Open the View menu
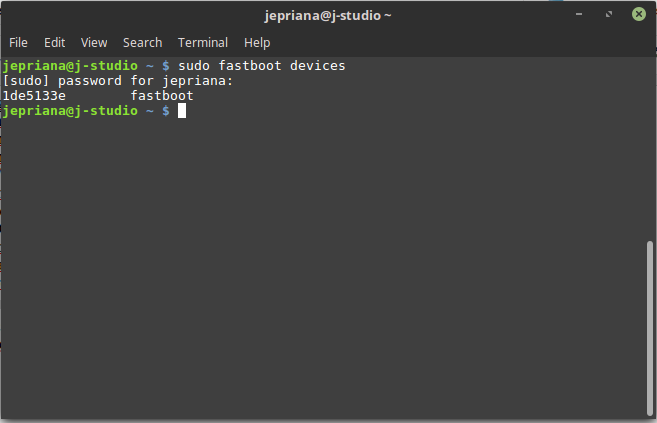Image resolution: width=657 pixels, height=423 pixels. click(94, 42)
